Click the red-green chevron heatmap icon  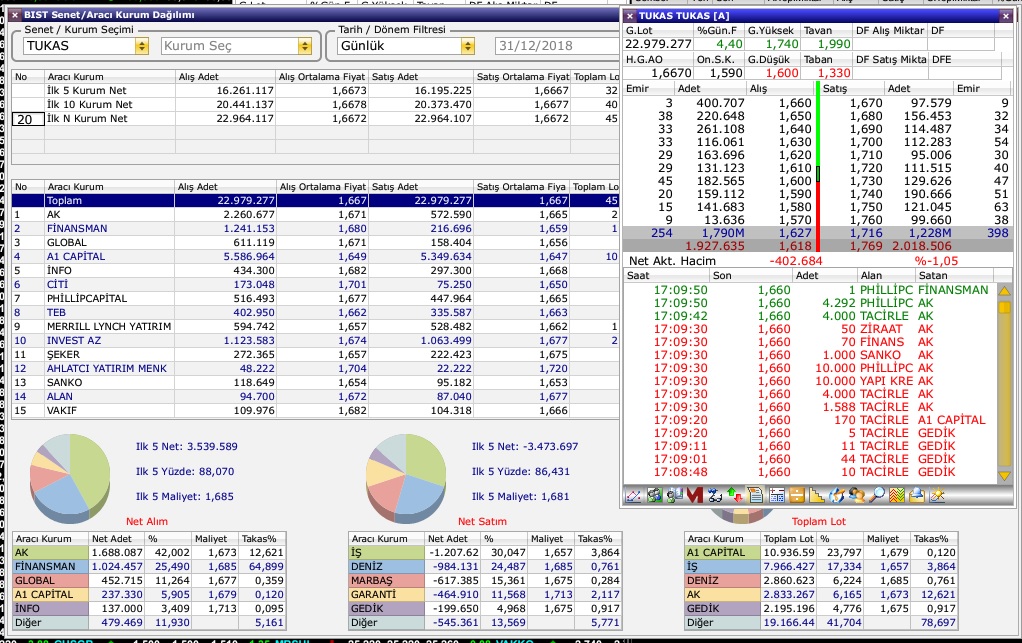coord(897,495)
